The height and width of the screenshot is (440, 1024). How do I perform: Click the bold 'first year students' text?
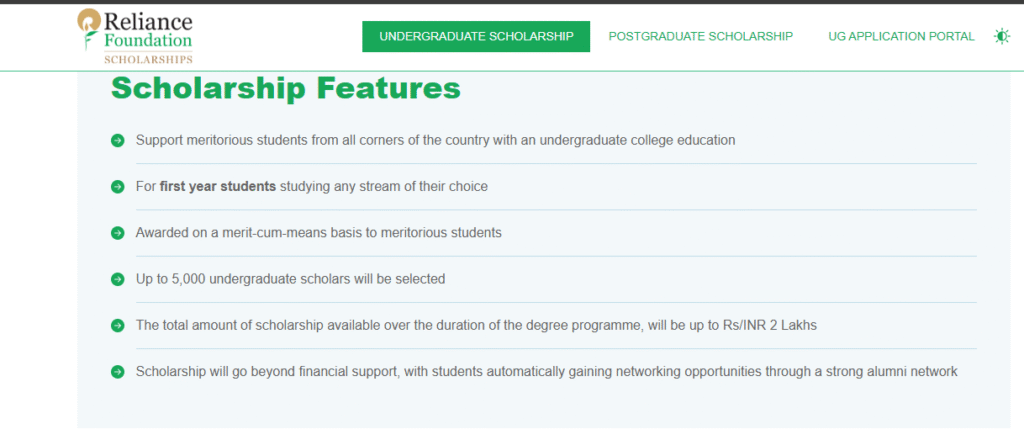tap(217, 187)
